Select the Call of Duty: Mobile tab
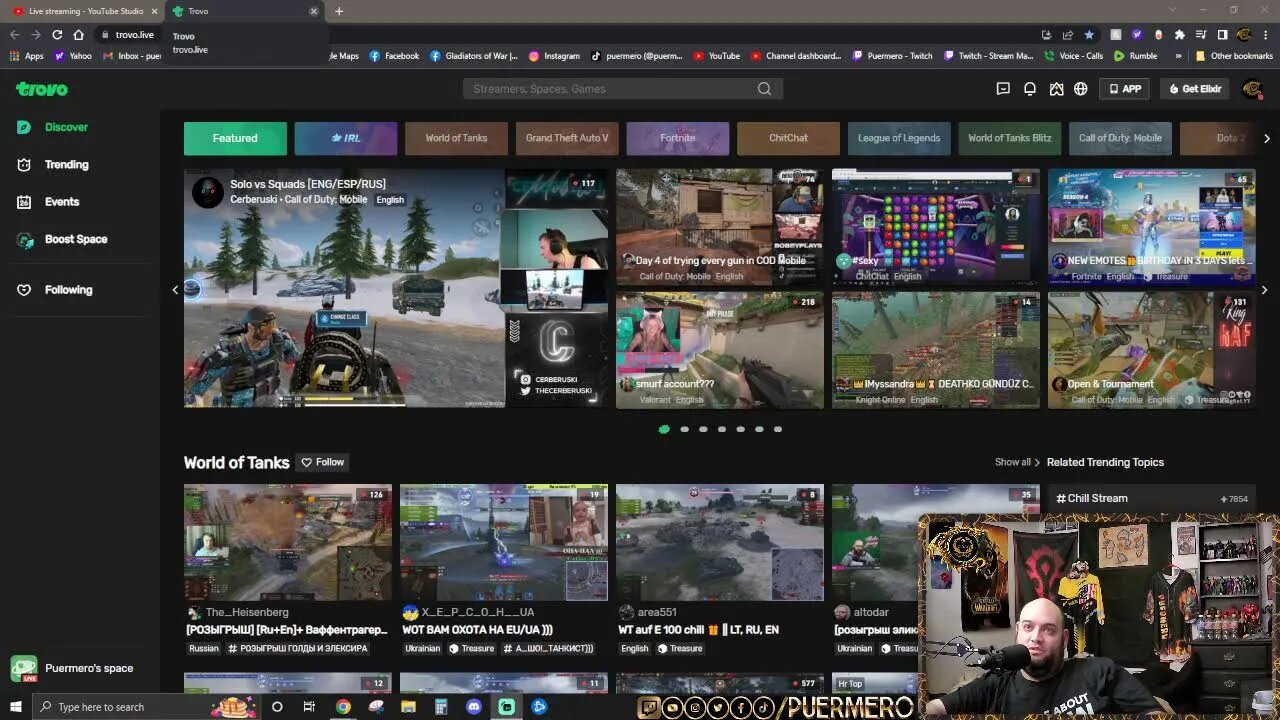The width and height of the screenshot is (1280, 720). coord(1120,138)
